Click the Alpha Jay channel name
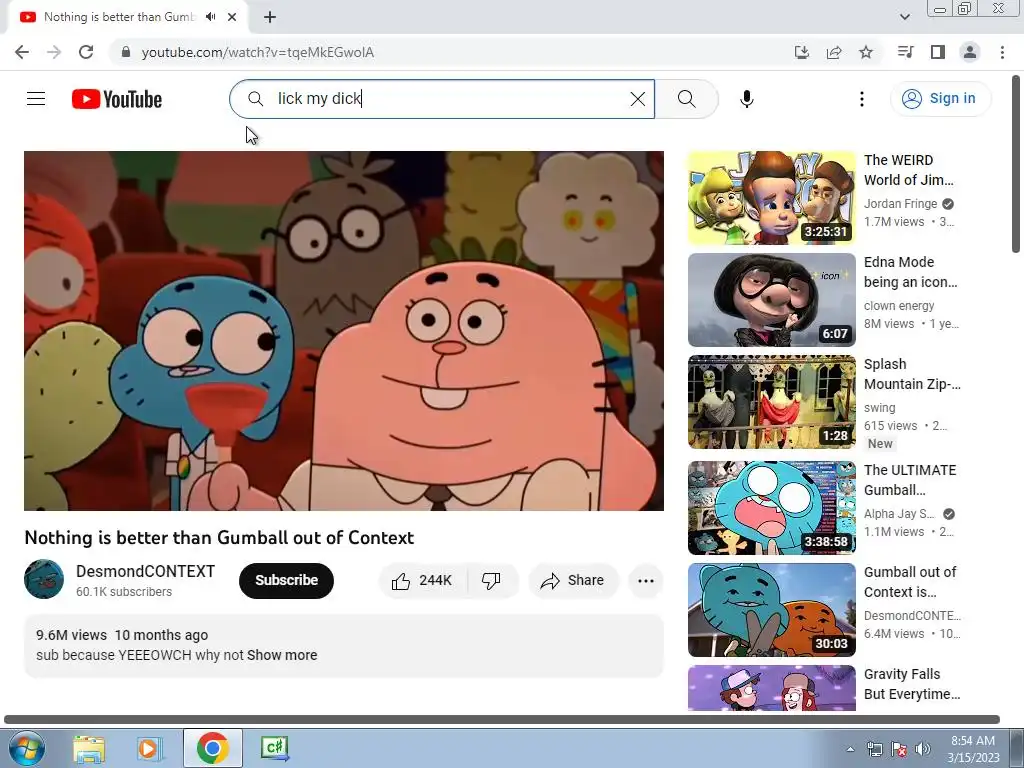1024x768 pixels. point(899,513)
